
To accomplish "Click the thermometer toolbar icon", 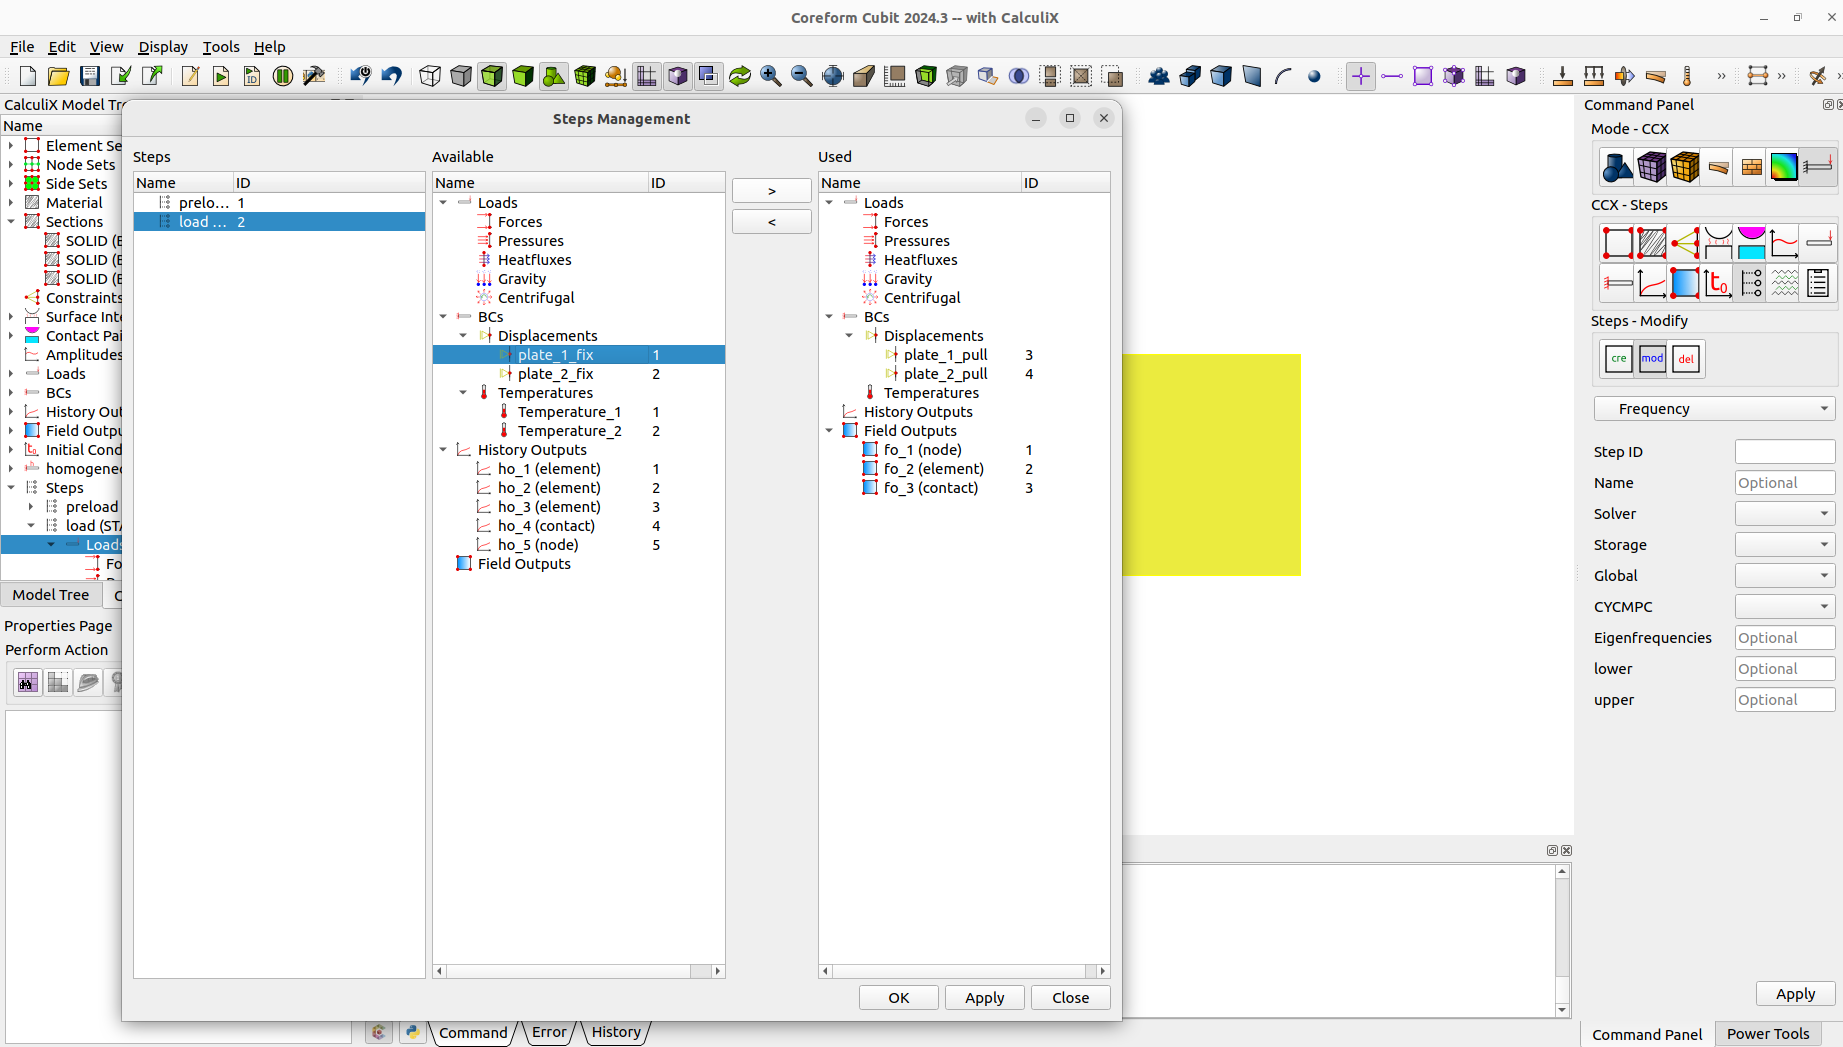I will [1687, 76].
